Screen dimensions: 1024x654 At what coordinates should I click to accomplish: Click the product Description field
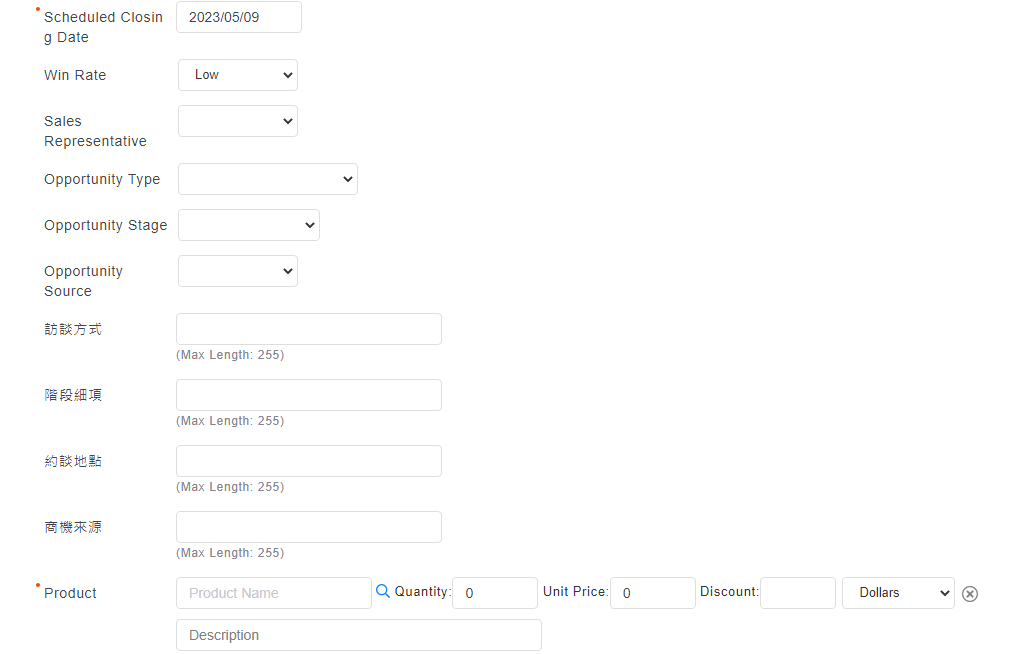(359, 635)
